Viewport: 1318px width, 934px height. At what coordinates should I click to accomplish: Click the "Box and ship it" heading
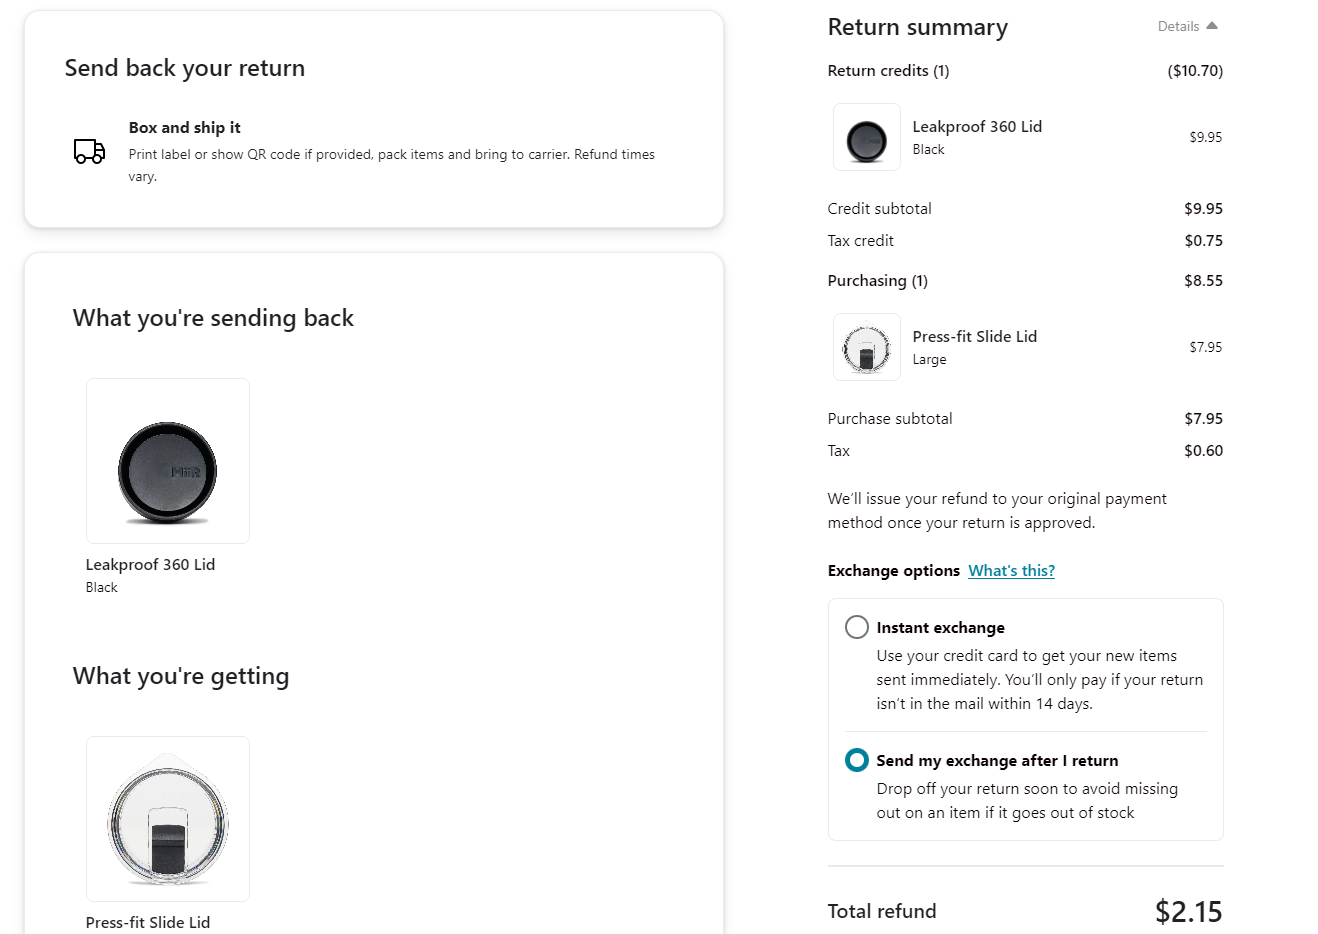click(184, 128)
